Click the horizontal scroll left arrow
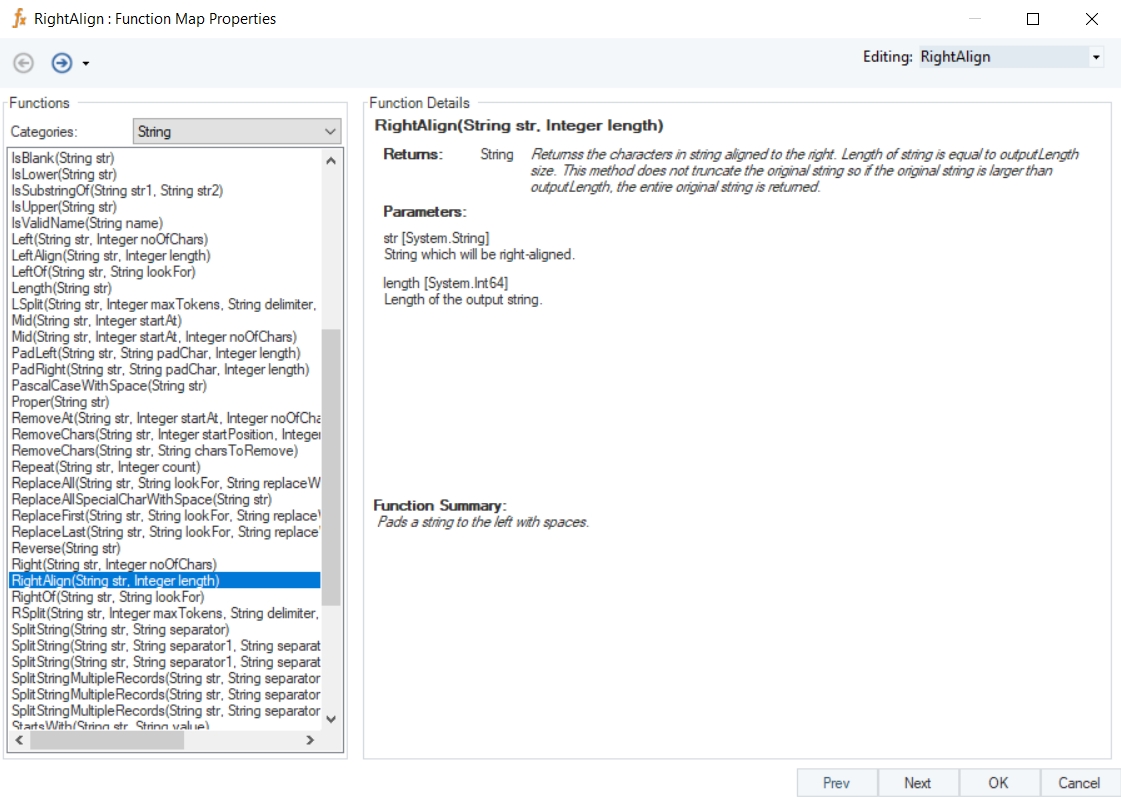This screenshot has height=797, width=1121. pos(19,741)
